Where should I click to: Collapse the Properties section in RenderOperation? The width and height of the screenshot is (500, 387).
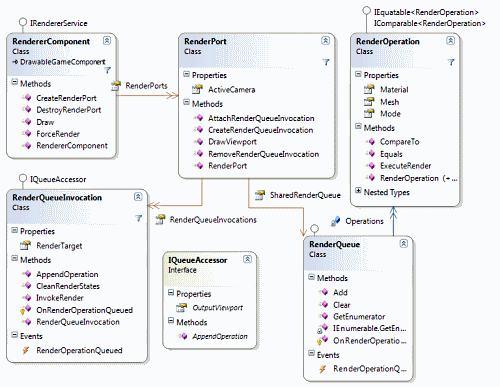click(358, 74)
